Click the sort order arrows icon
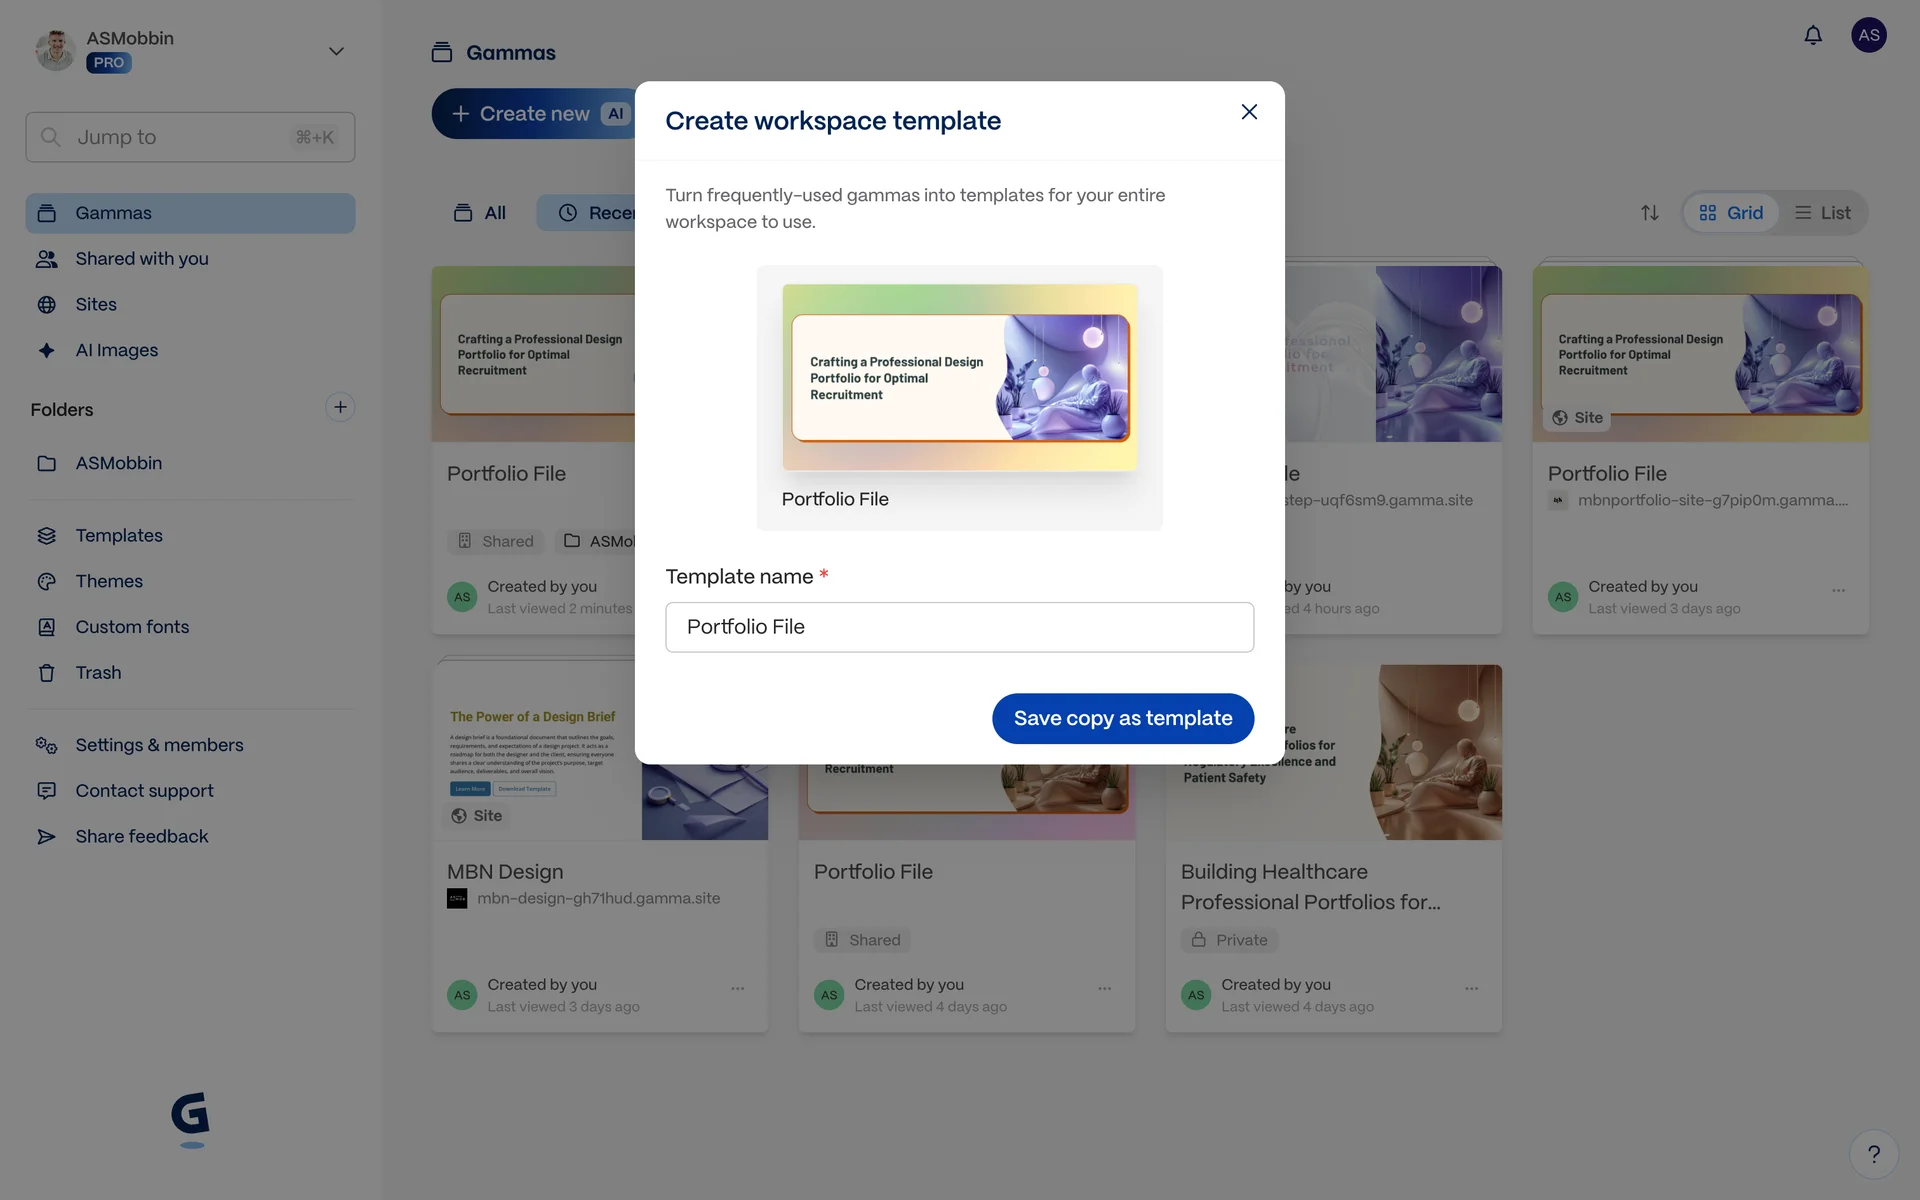Viewport: 1920px width, 1200px height. pyautogui.click(x=1649, y=213)
